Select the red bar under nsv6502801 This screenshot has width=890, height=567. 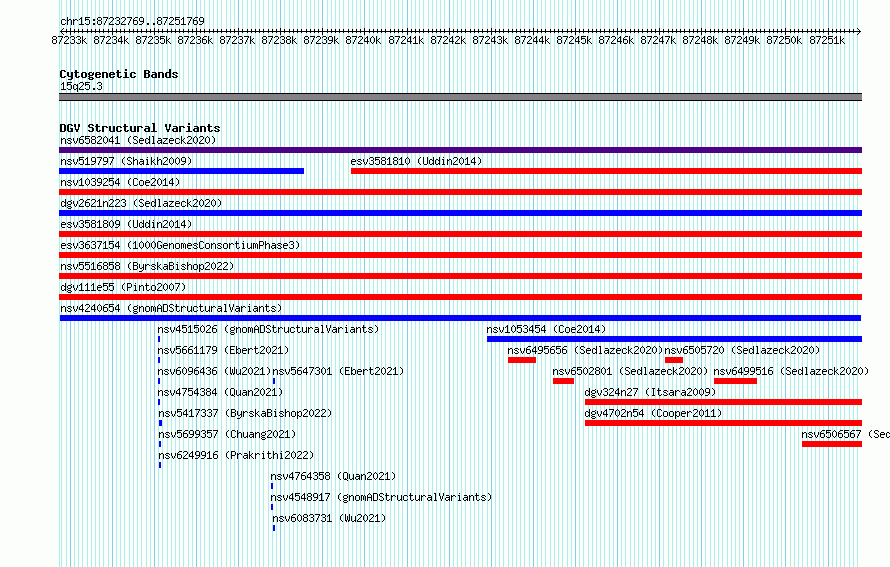(x=563, y=381)
